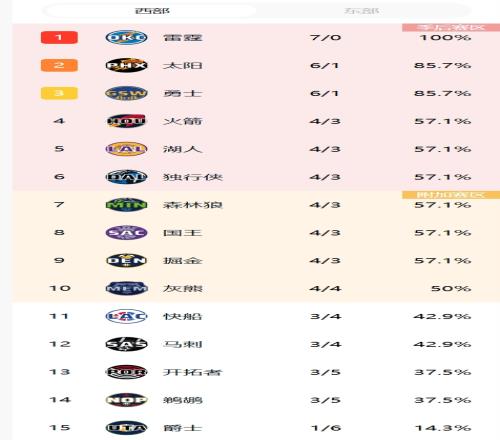Viewport: 500px width, 440px height.
Task: Open the NOP 鹈鹕 team logo
Action: pos(126,400)
